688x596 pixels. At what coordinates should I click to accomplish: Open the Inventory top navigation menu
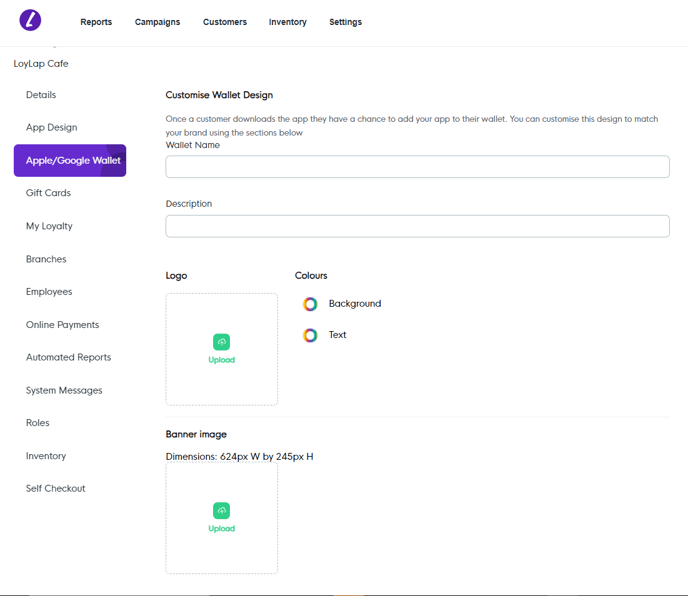[287, 22]
